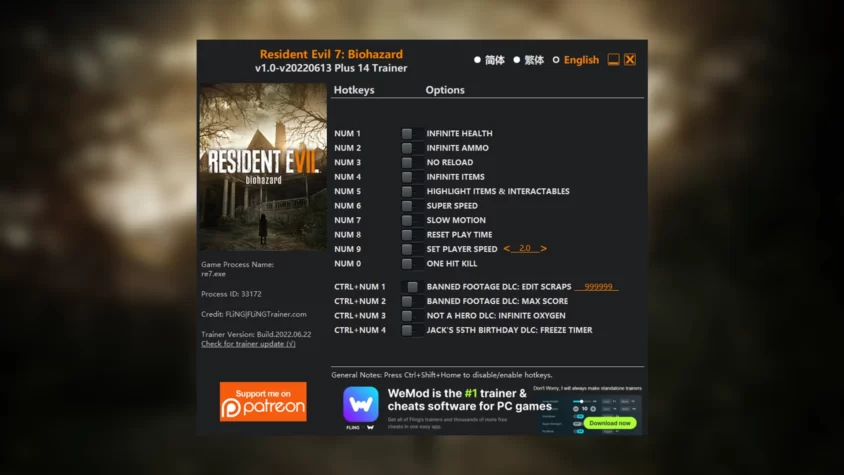Select Simplified Chinese 简体 language

478,60
